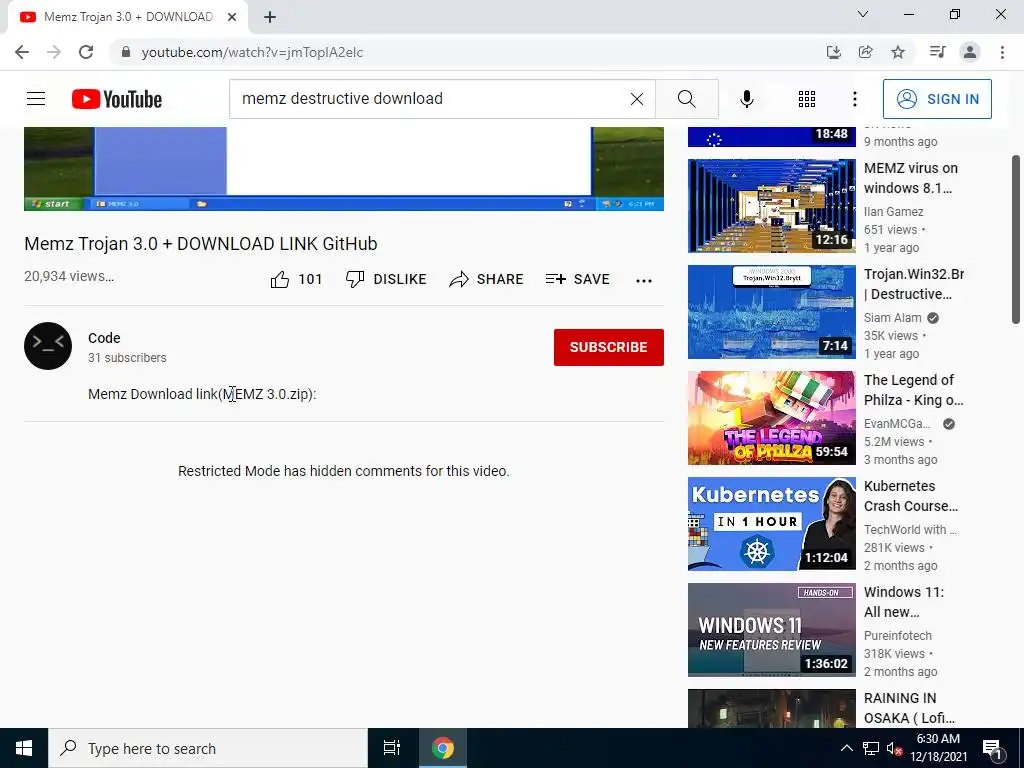Go to the YouTube home logo

[x=117, y=99]
